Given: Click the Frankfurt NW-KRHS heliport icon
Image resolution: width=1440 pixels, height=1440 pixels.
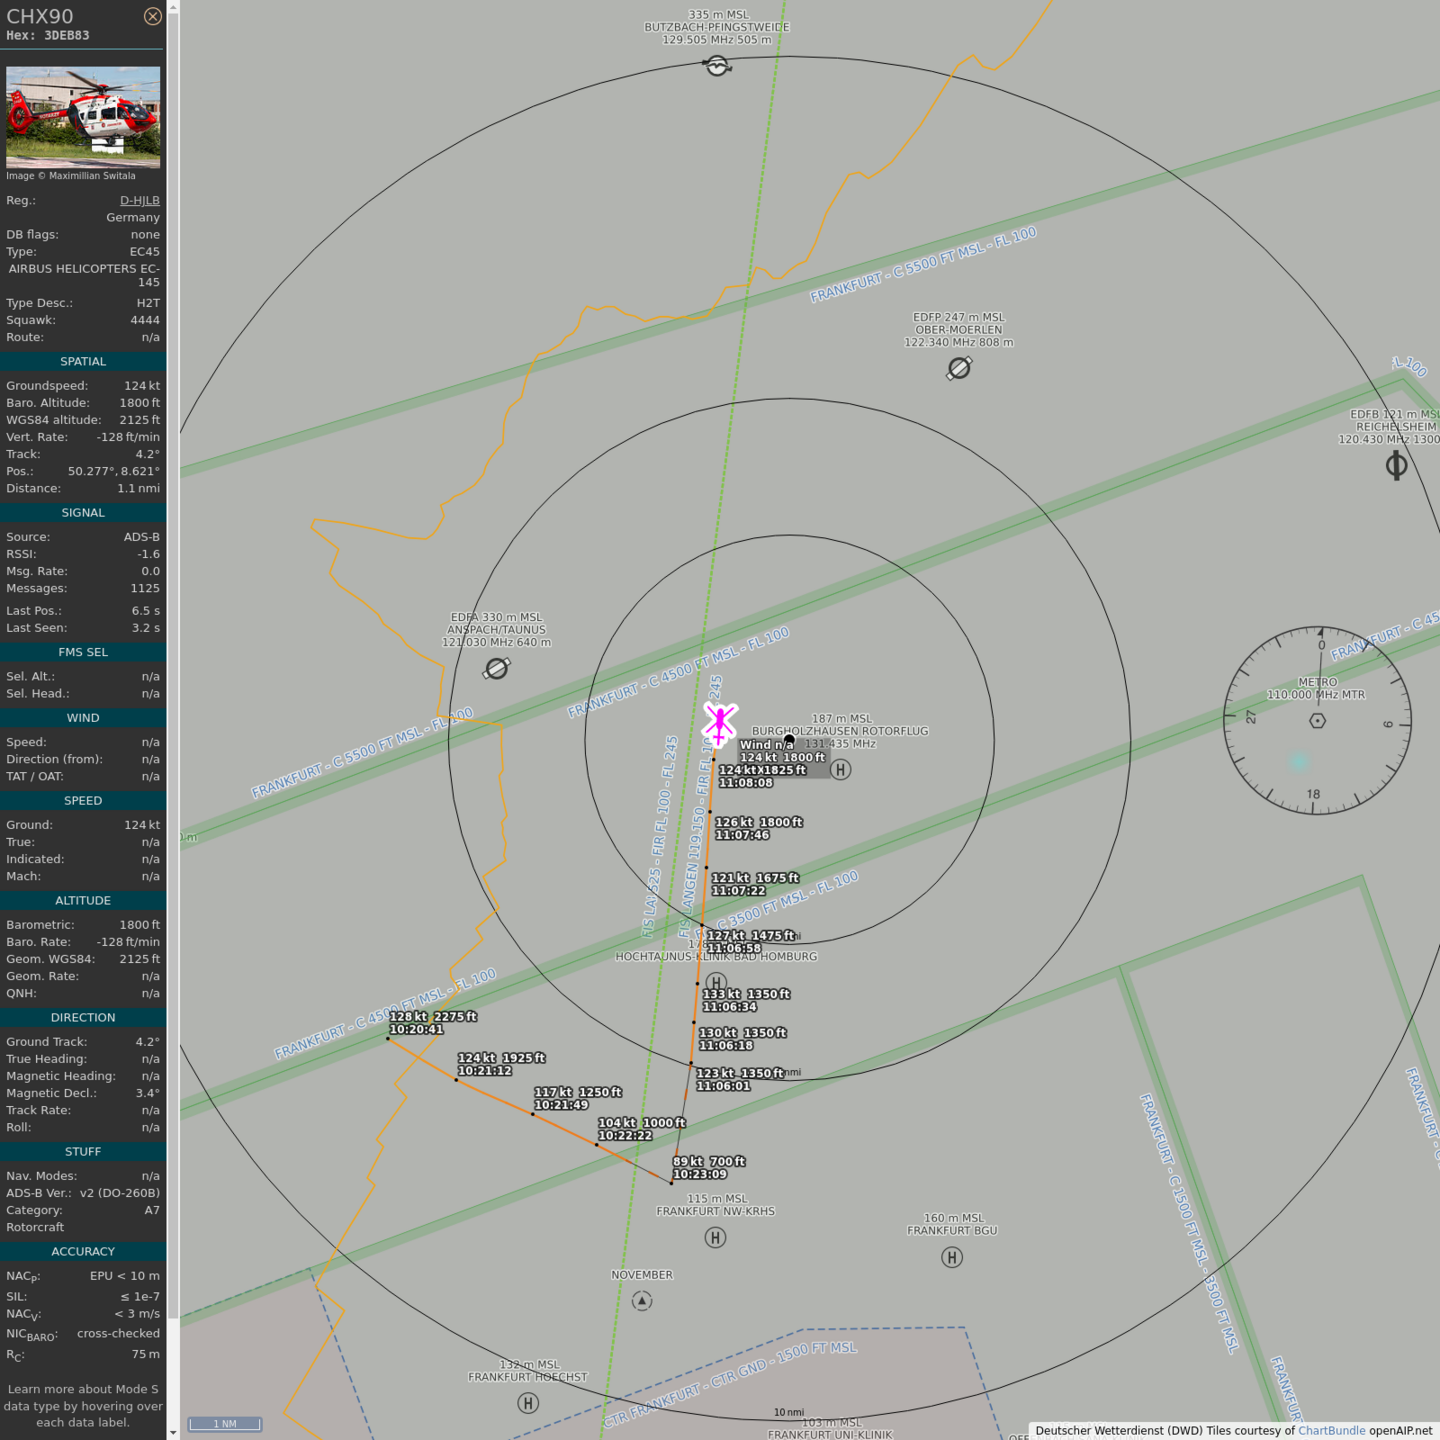Looking at the screenshot, I should 715,1238.
